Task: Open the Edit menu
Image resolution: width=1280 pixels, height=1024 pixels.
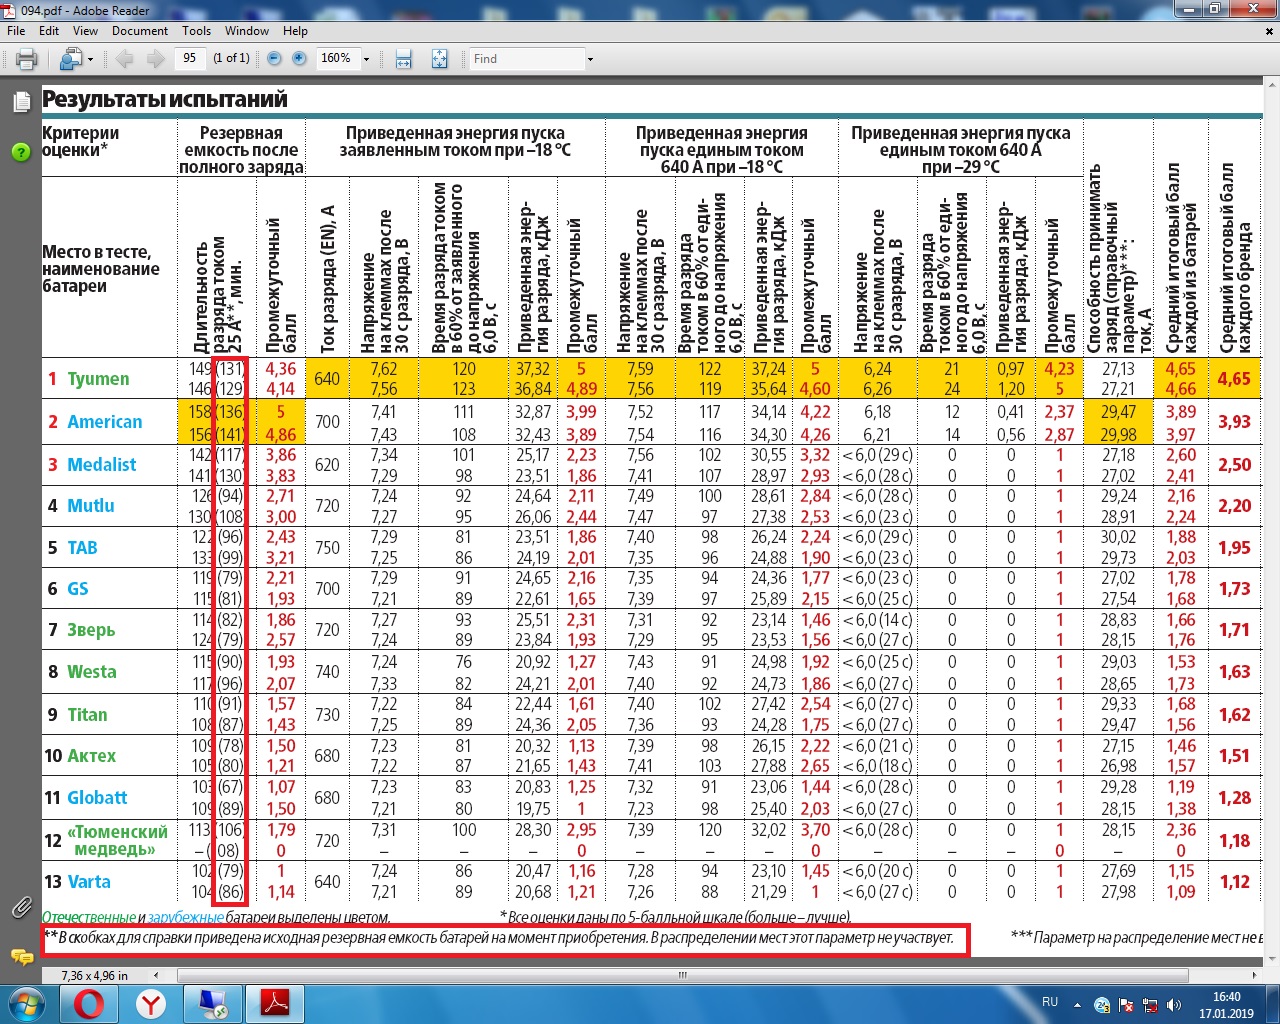Action: pos(49,31)
